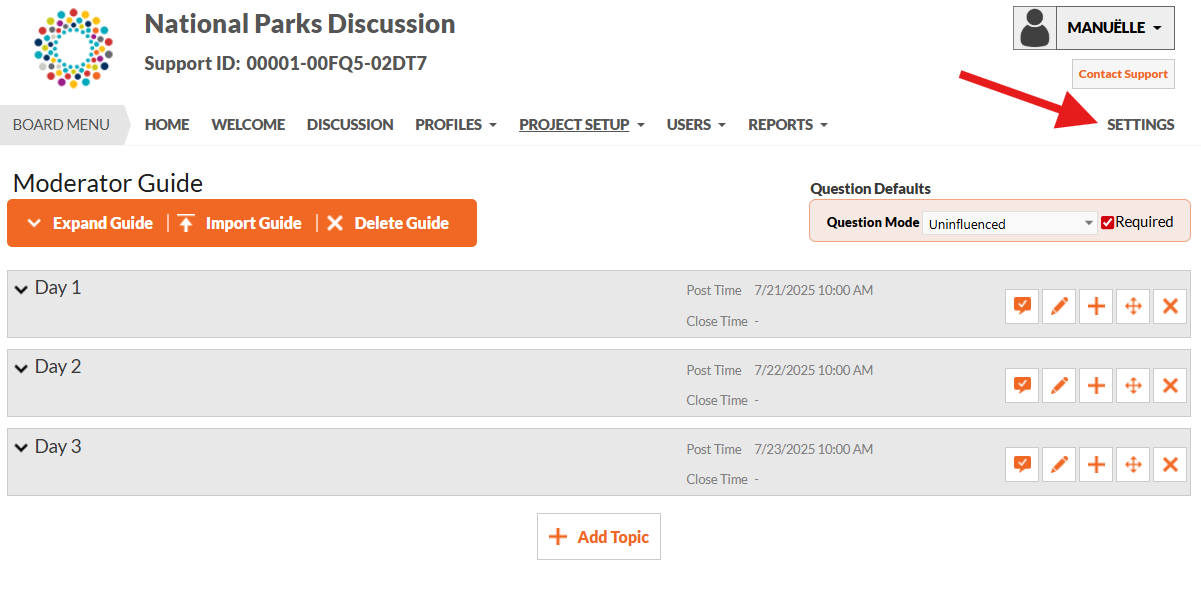Expand the Day 1 topic chevron
Image resolution: width=1201 pixels, height=595 pixels.
(21, 289)
